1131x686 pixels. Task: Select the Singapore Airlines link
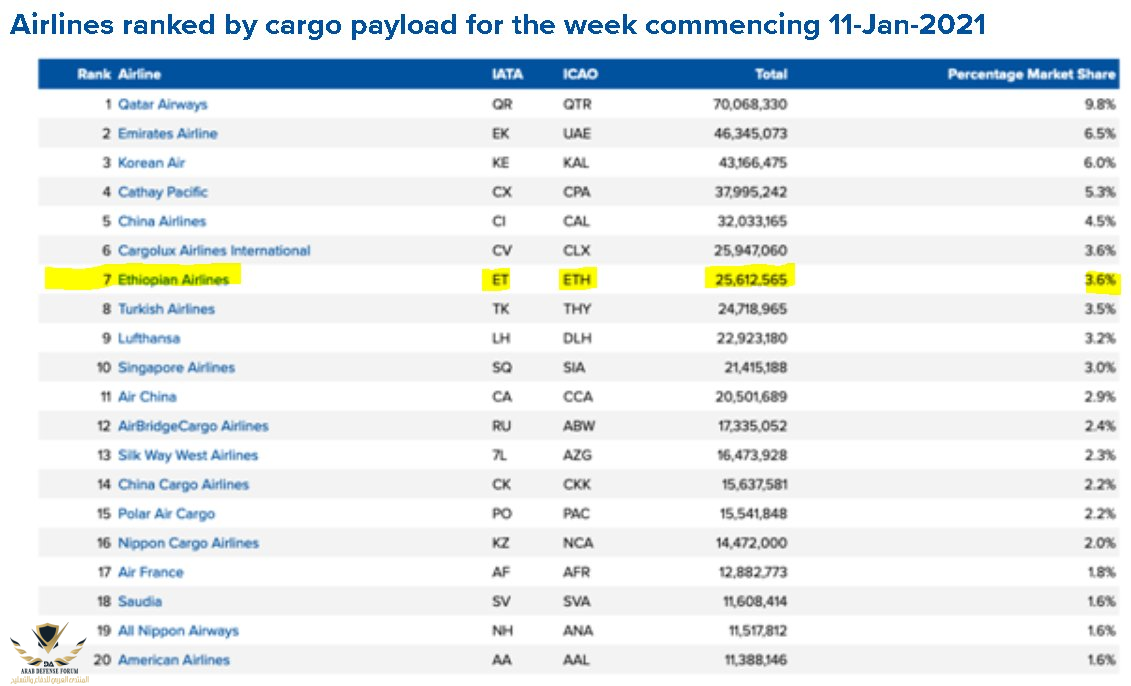click(x=176, y=367)
